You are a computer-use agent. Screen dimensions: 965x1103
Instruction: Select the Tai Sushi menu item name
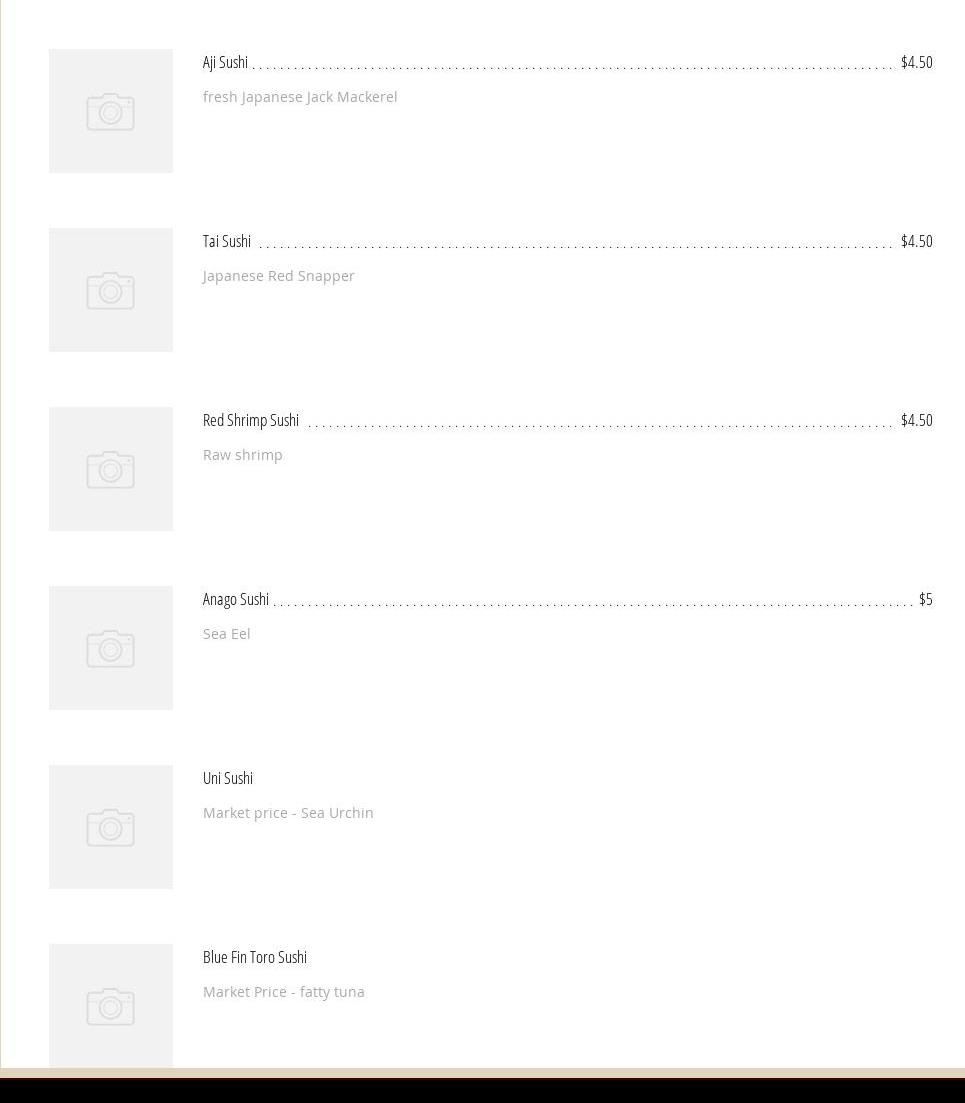pyautogui.click(x=227, y=241)
